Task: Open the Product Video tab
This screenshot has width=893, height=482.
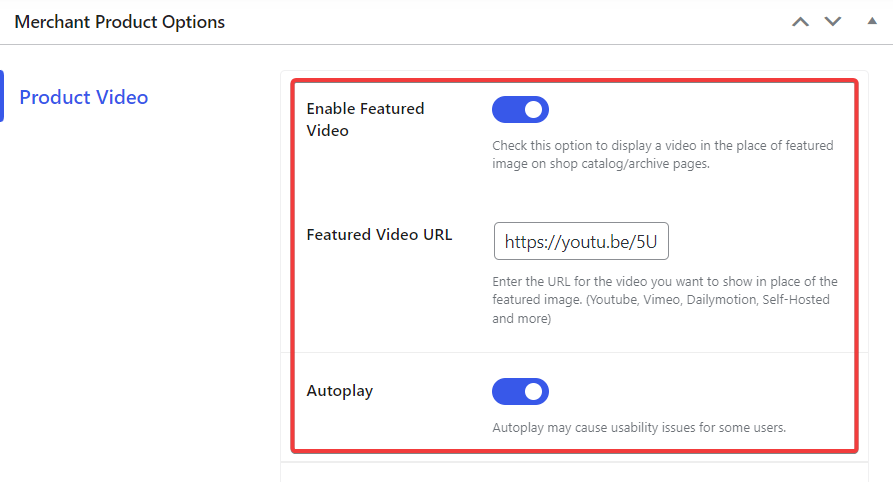Action: pos(84,97)
